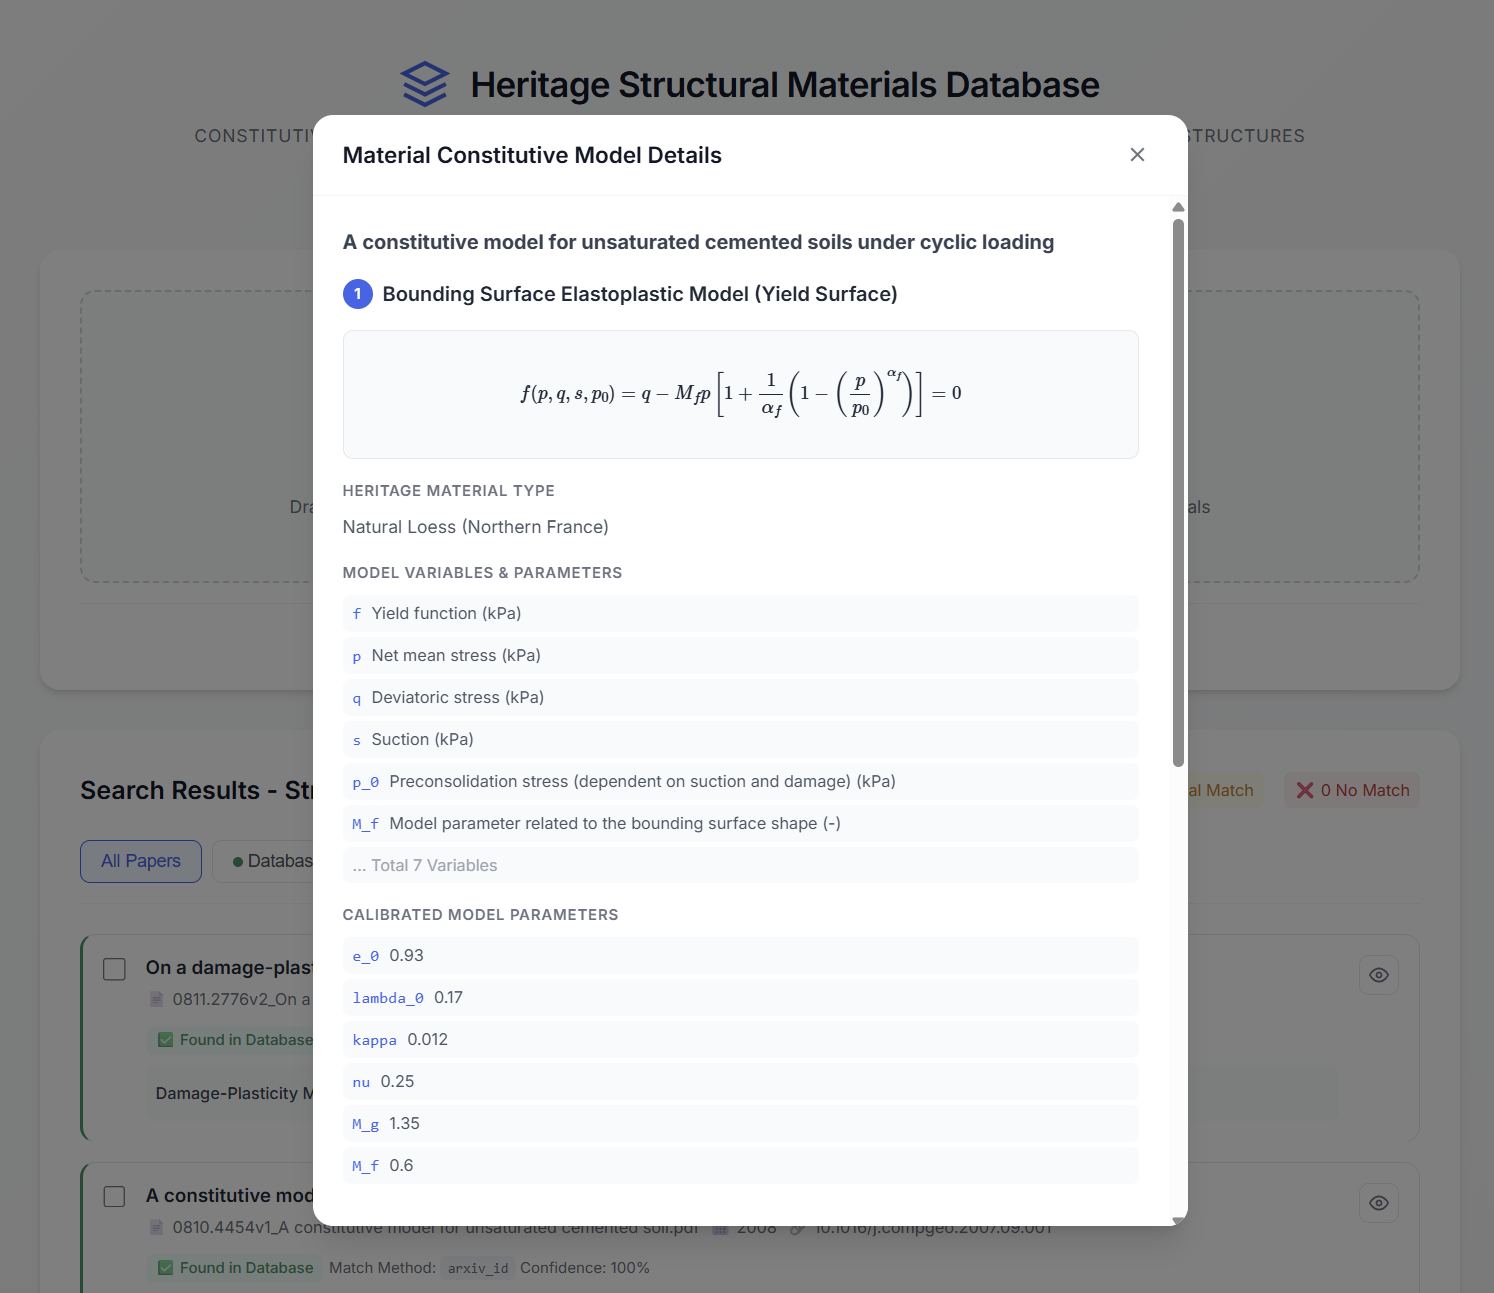Image resolution: width=1494 pixels, height=1293 pixels.
Task: Click the numbered 1 model badge
Action: [358, 294]
